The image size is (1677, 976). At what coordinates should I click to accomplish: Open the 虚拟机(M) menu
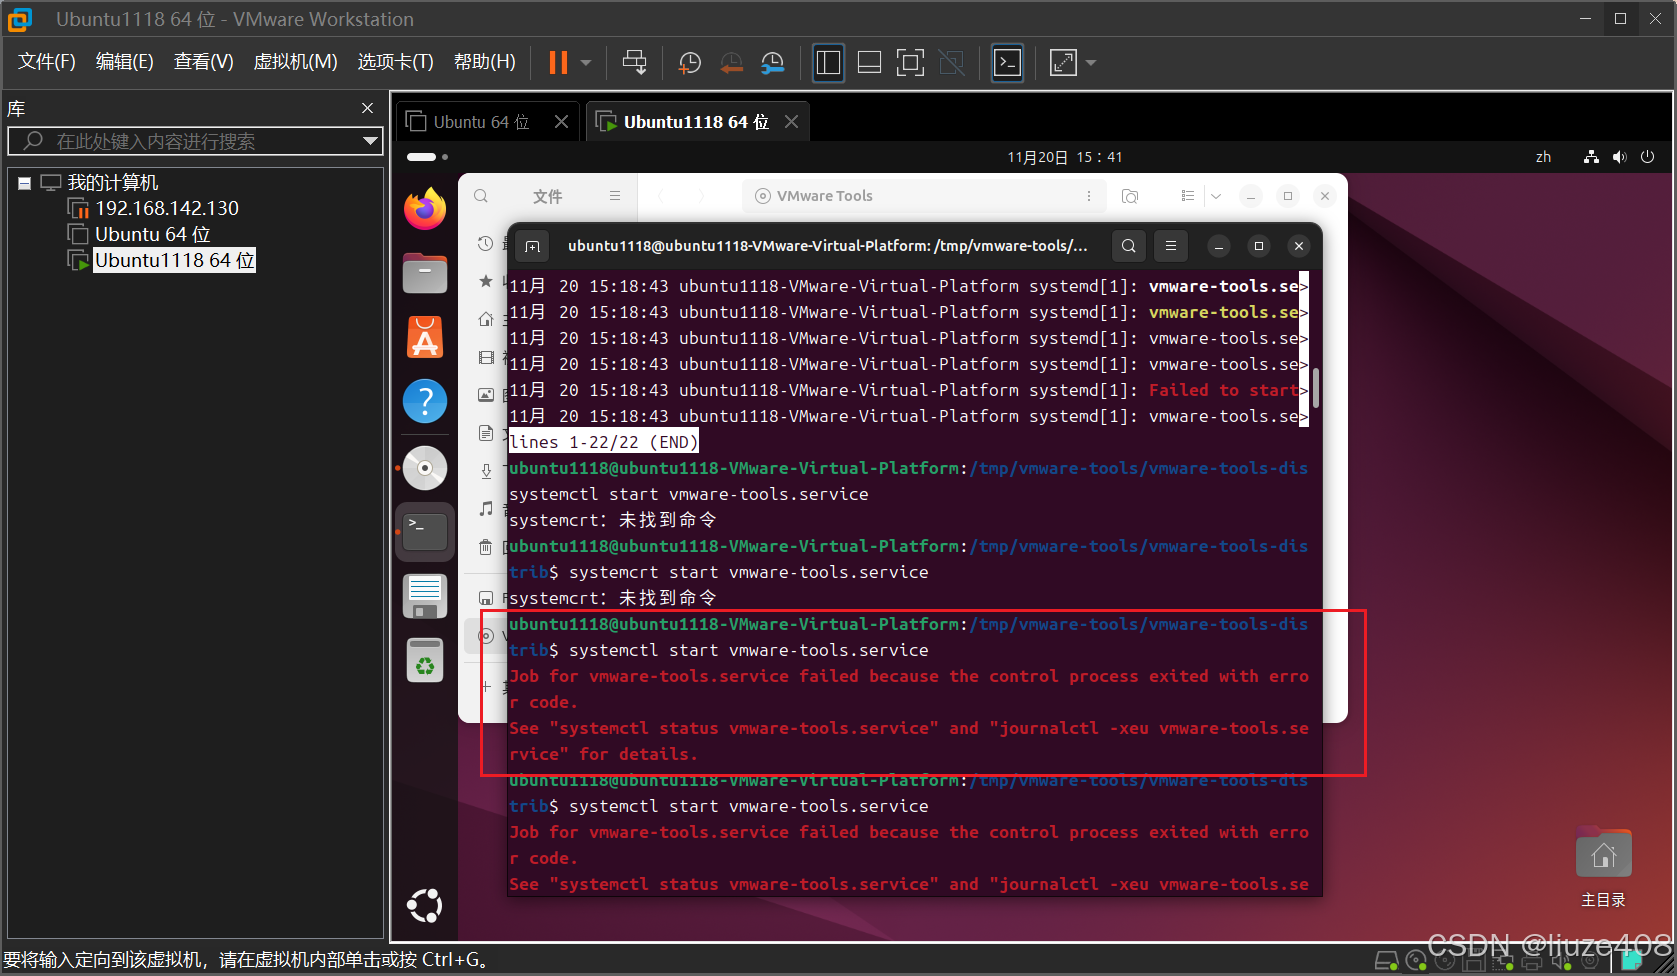pos(296,62)
